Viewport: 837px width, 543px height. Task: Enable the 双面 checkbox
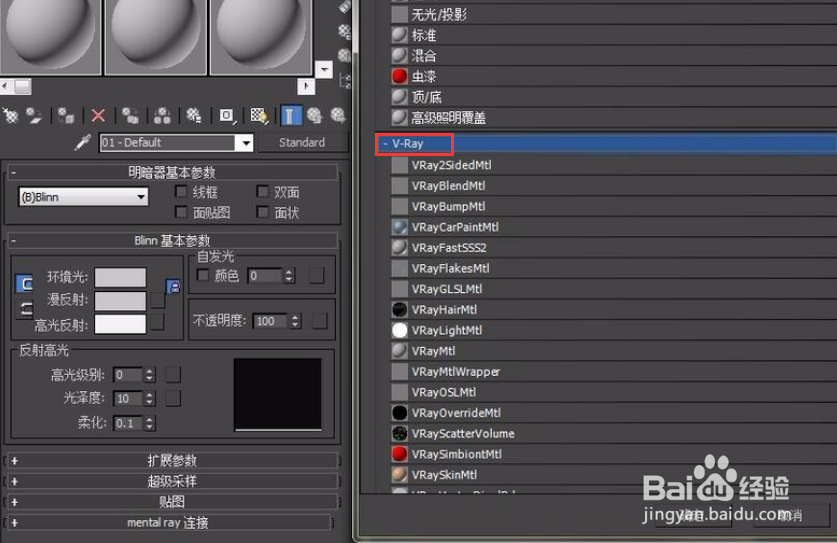pyautogui.click(x=262, y=191)
